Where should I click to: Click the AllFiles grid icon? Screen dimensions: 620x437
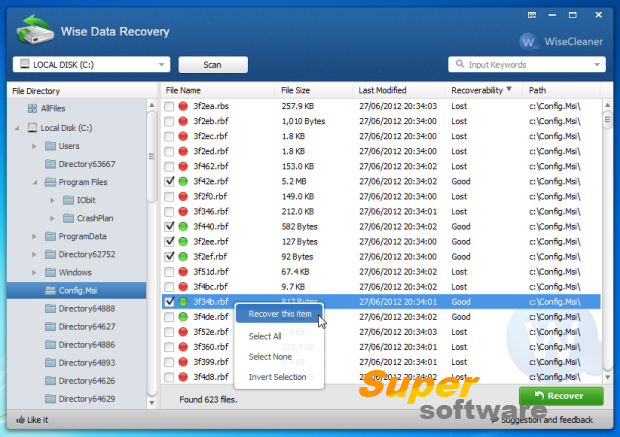click(x=32, y=108)
